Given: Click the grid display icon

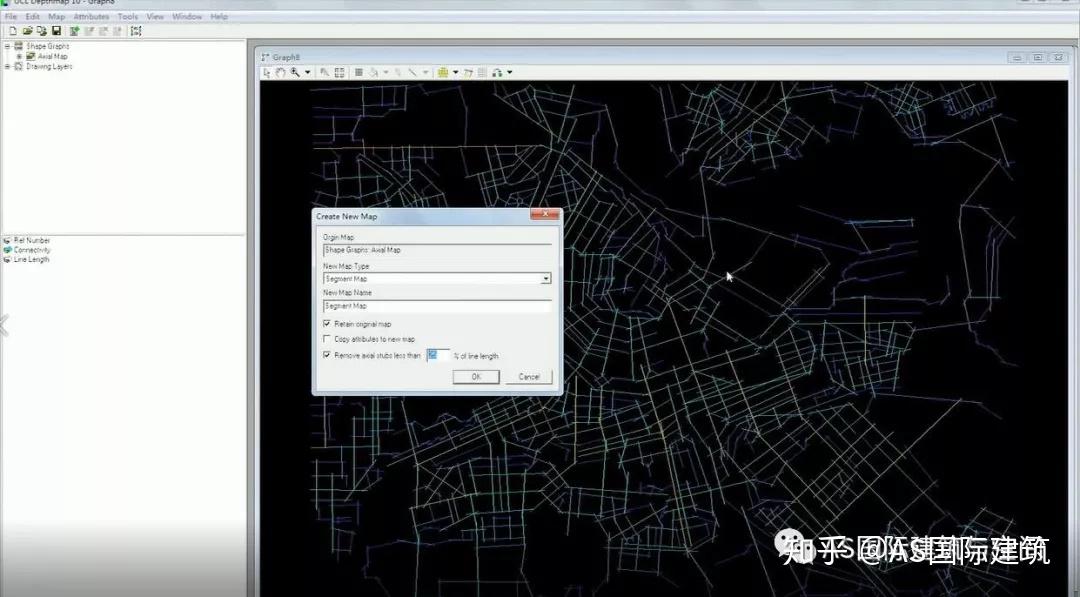Looking at the screenshot, I should click(357, 72).
